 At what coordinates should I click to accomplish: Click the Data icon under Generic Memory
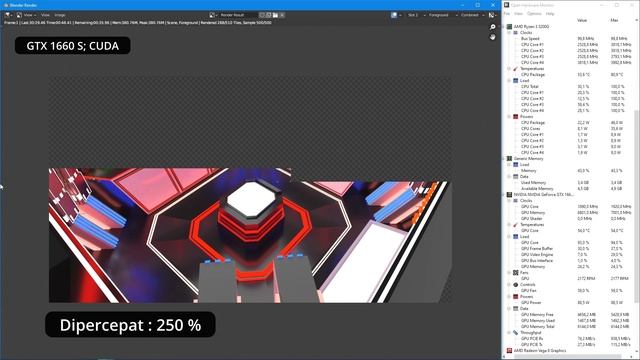pyautogui.click(x=516, y=177)
